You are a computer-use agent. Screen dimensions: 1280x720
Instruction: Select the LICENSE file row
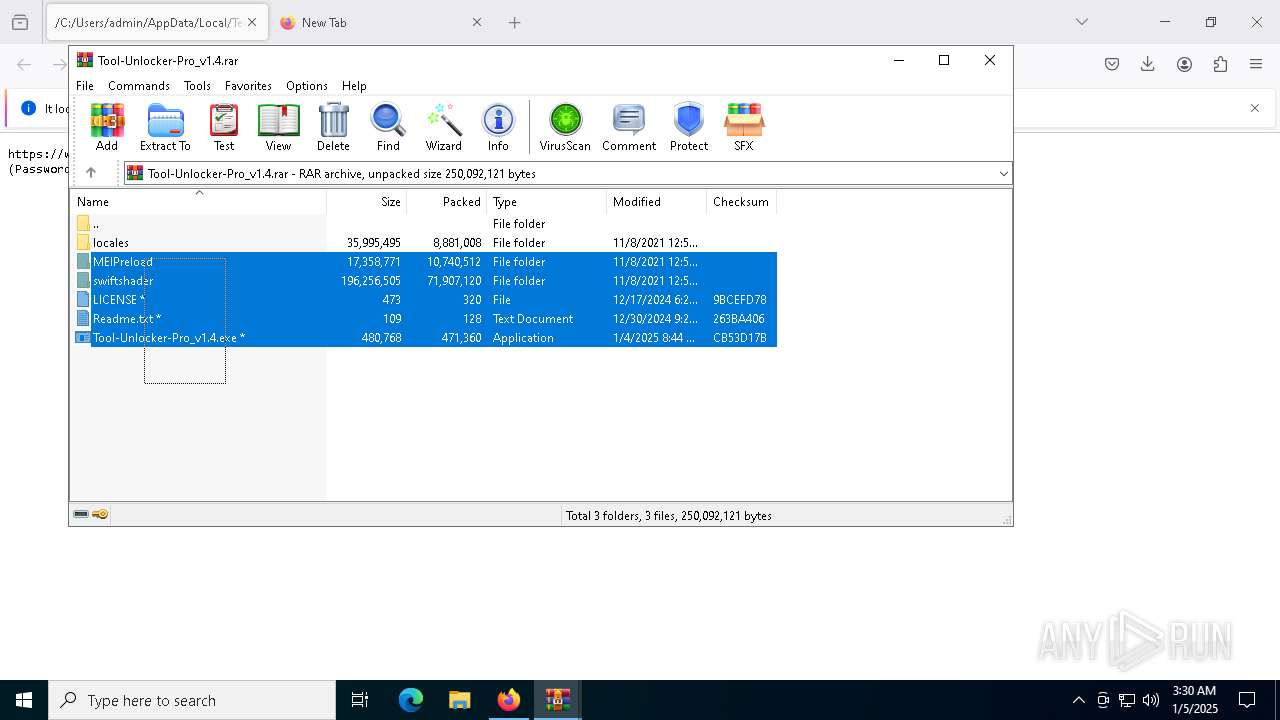426,300
